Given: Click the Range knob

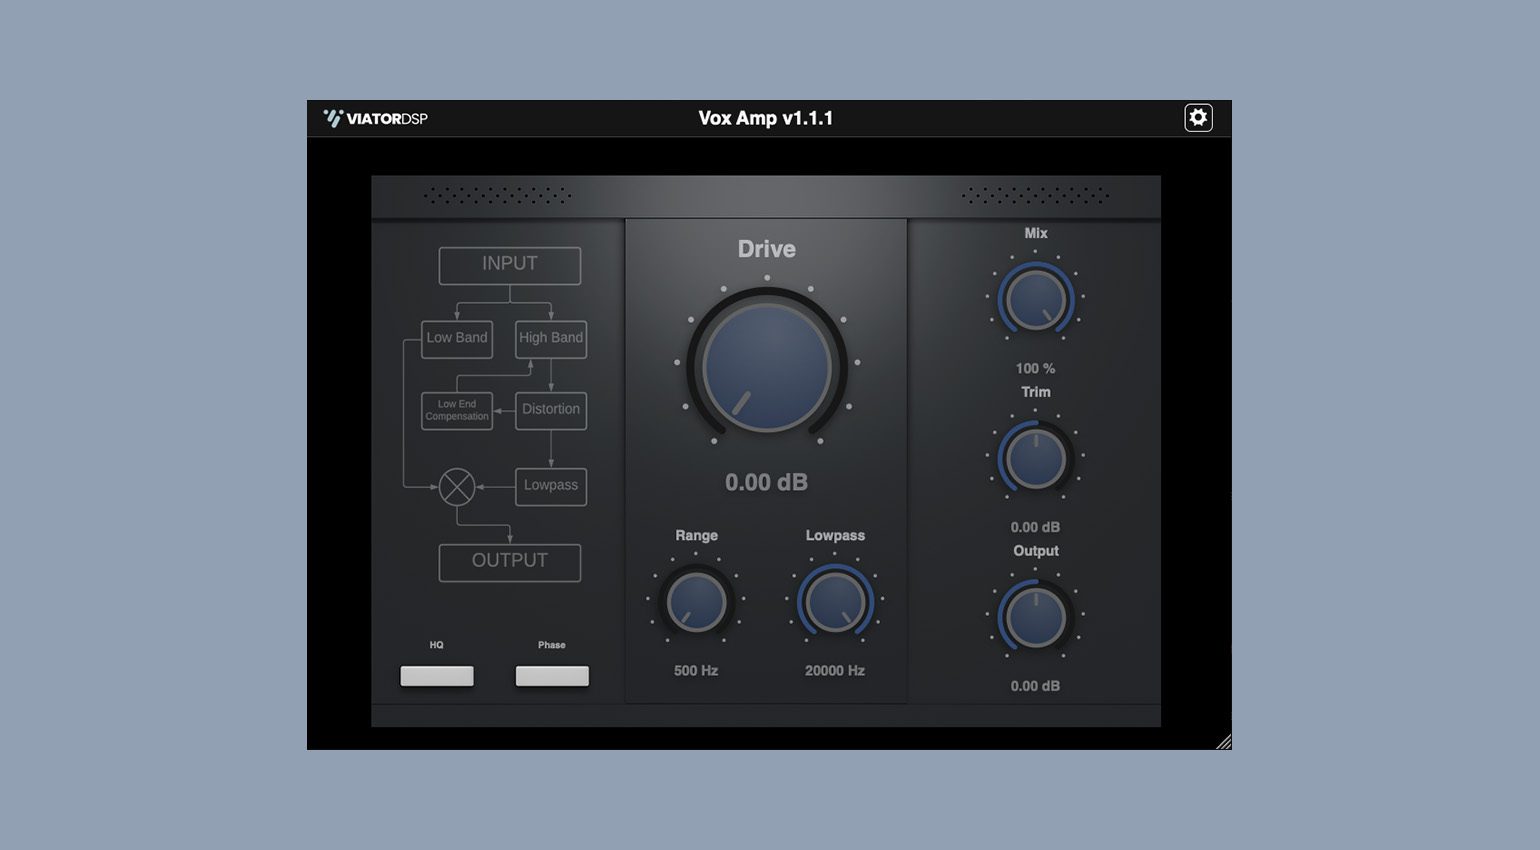Looking at the screenshot, I should click(696, 603).
